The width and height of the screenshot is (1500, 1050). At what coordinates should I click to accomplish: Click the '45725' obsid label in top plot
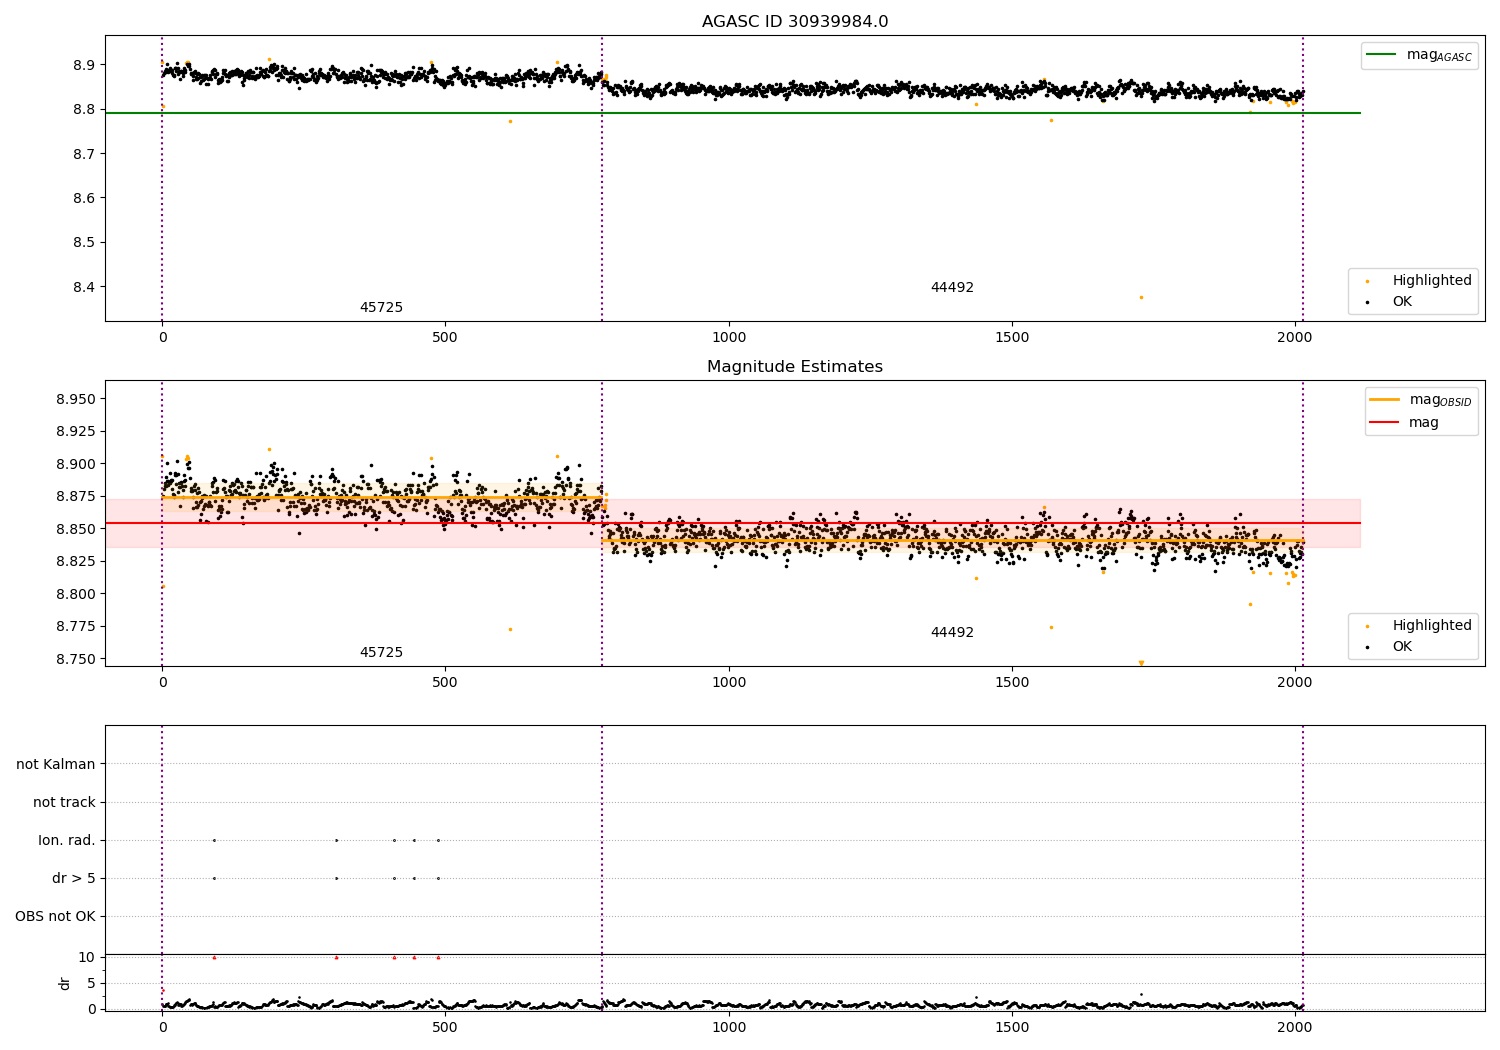click(381, 308)
